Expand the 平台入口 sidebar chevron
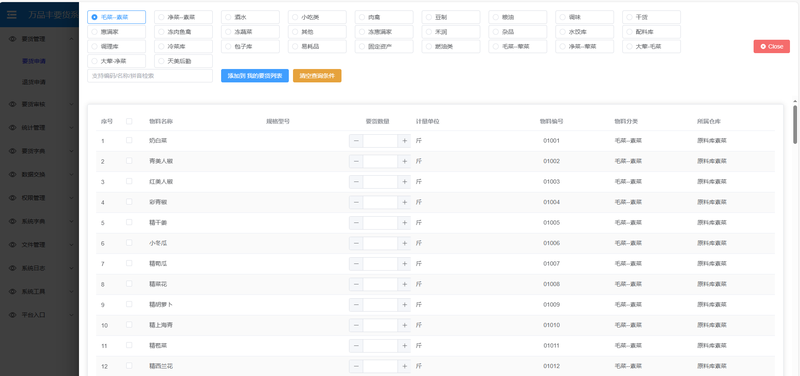This screenshot has width=800, height=376. (x=71, y=315)
